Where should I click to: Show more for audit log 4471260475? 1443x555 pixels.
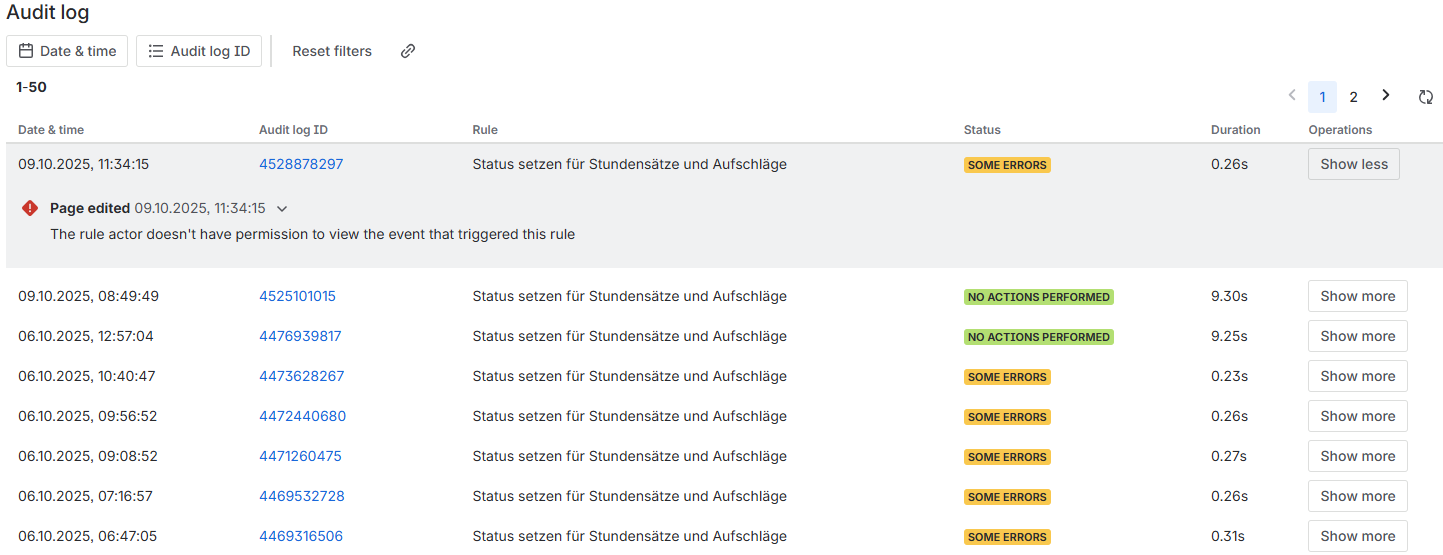click(x=1358, y=456)
